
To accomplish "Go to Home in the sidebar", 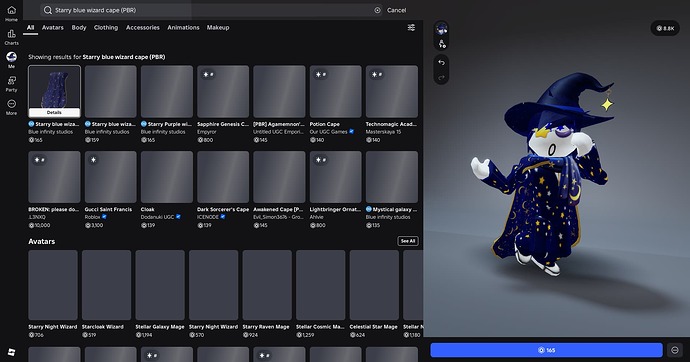I will click(x=11, y=13).
